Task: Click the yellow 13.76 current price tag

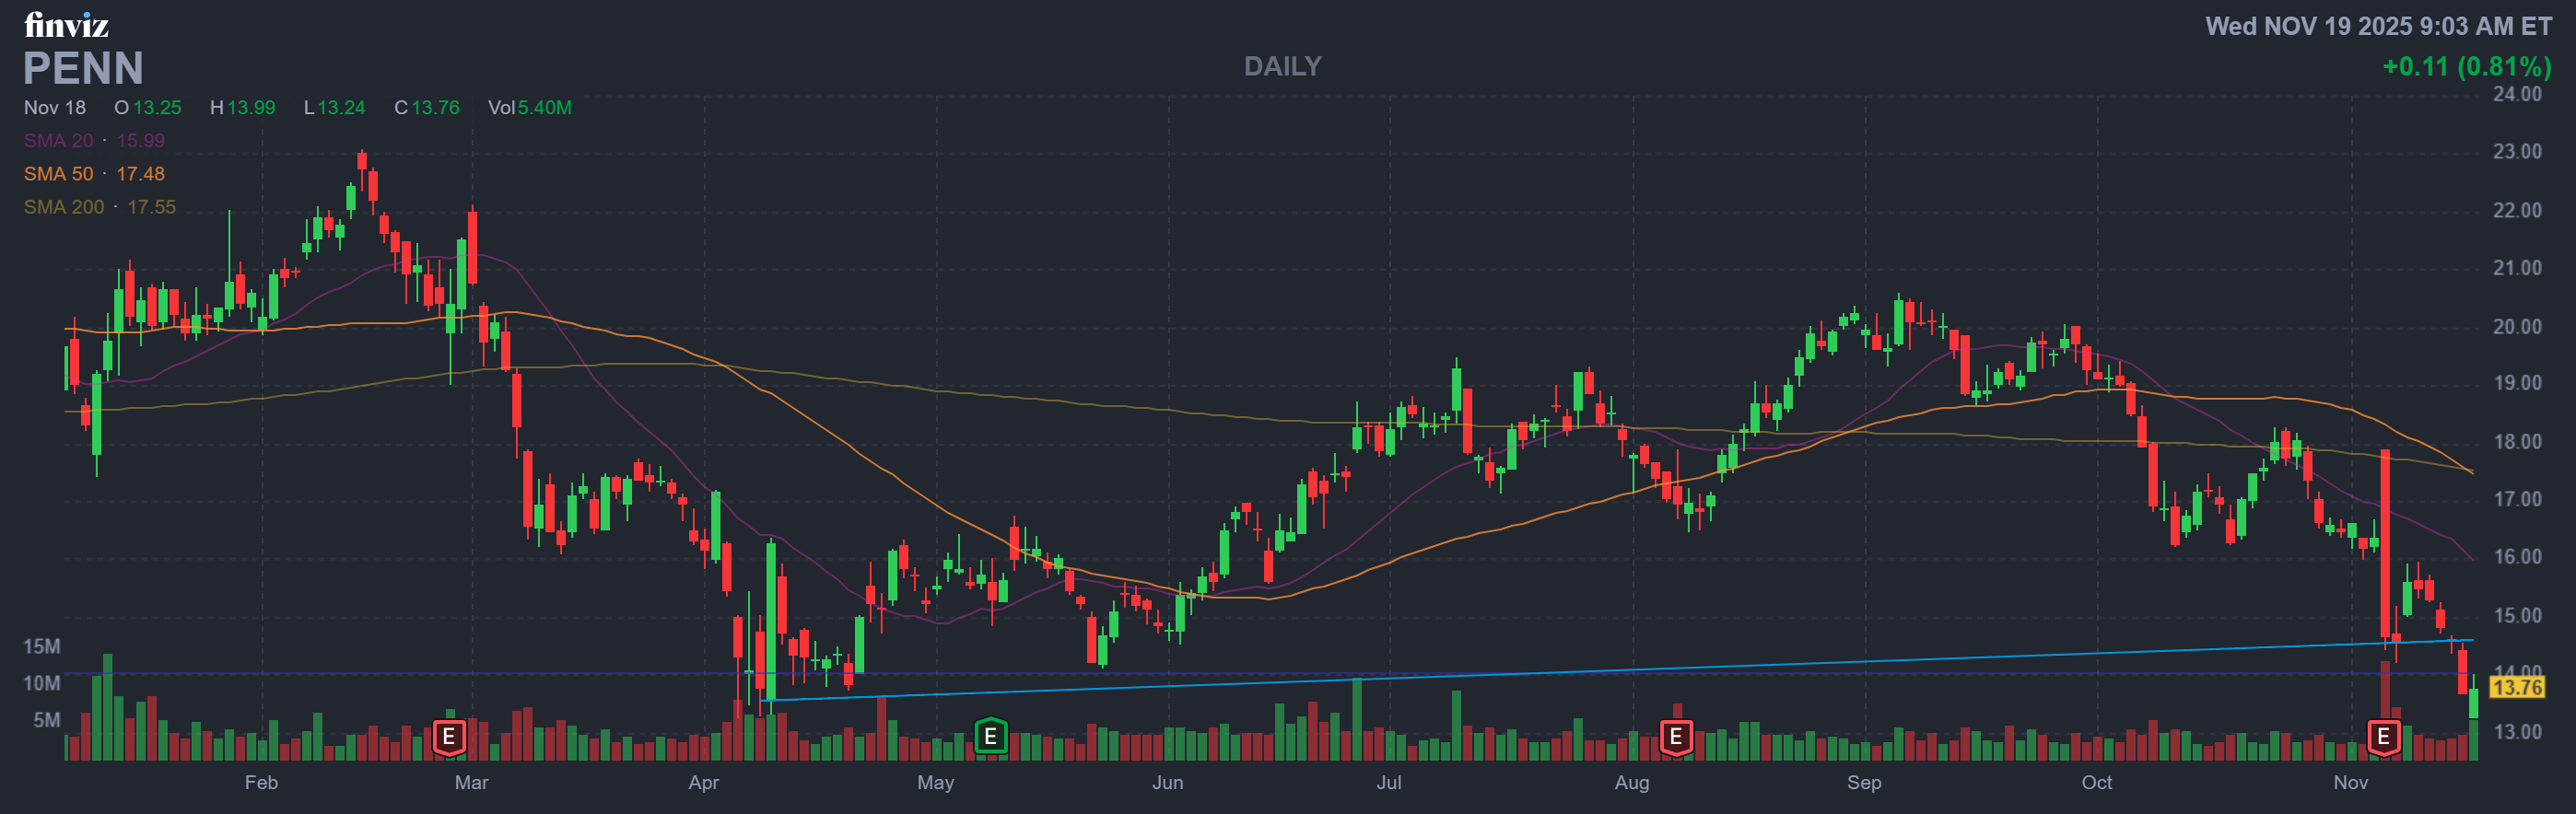Action: pyautogui.click(x=2516, y=687)
